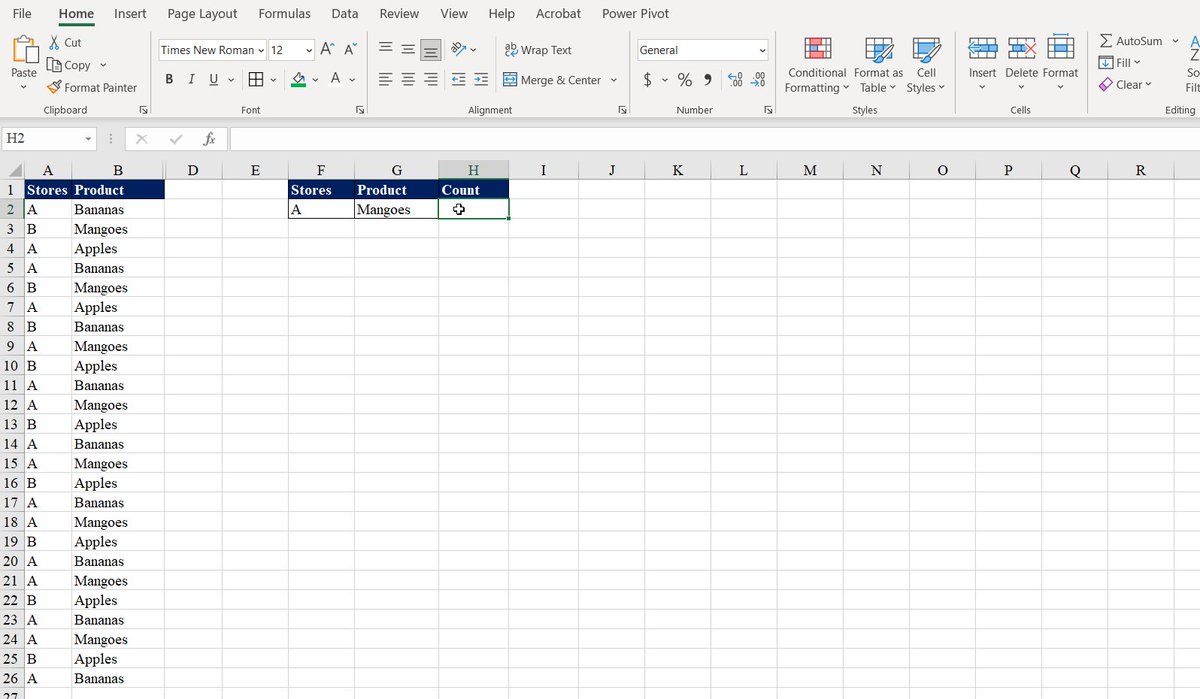Screen dimensions: 1200x699
Task: Open Number format dialog launcher
Action: [x=769, y=110]
